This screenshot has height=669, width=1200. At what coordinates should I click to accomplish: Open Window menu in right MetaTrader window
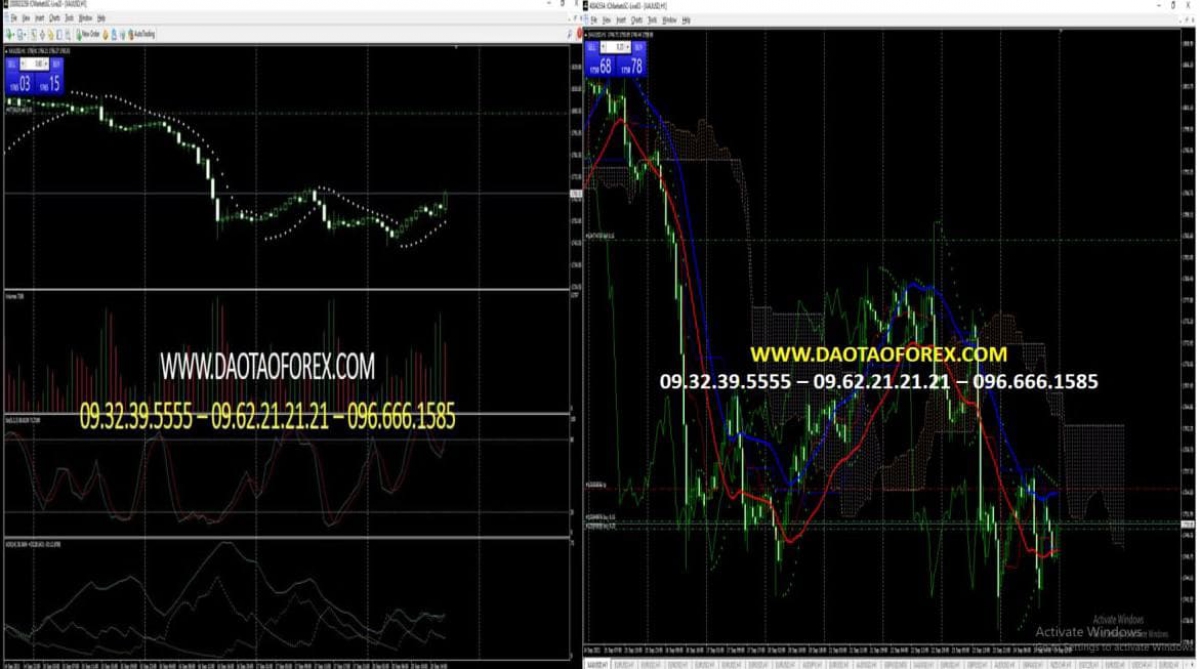coord(669,20)
